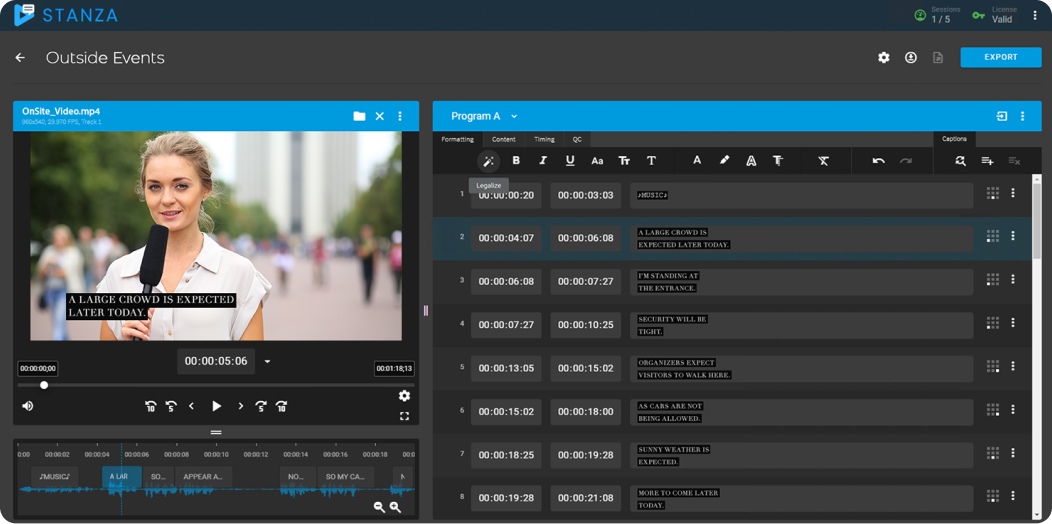The image size is (1052, 524).
Task: Undo the last caption edit
Action: point(878,161)
